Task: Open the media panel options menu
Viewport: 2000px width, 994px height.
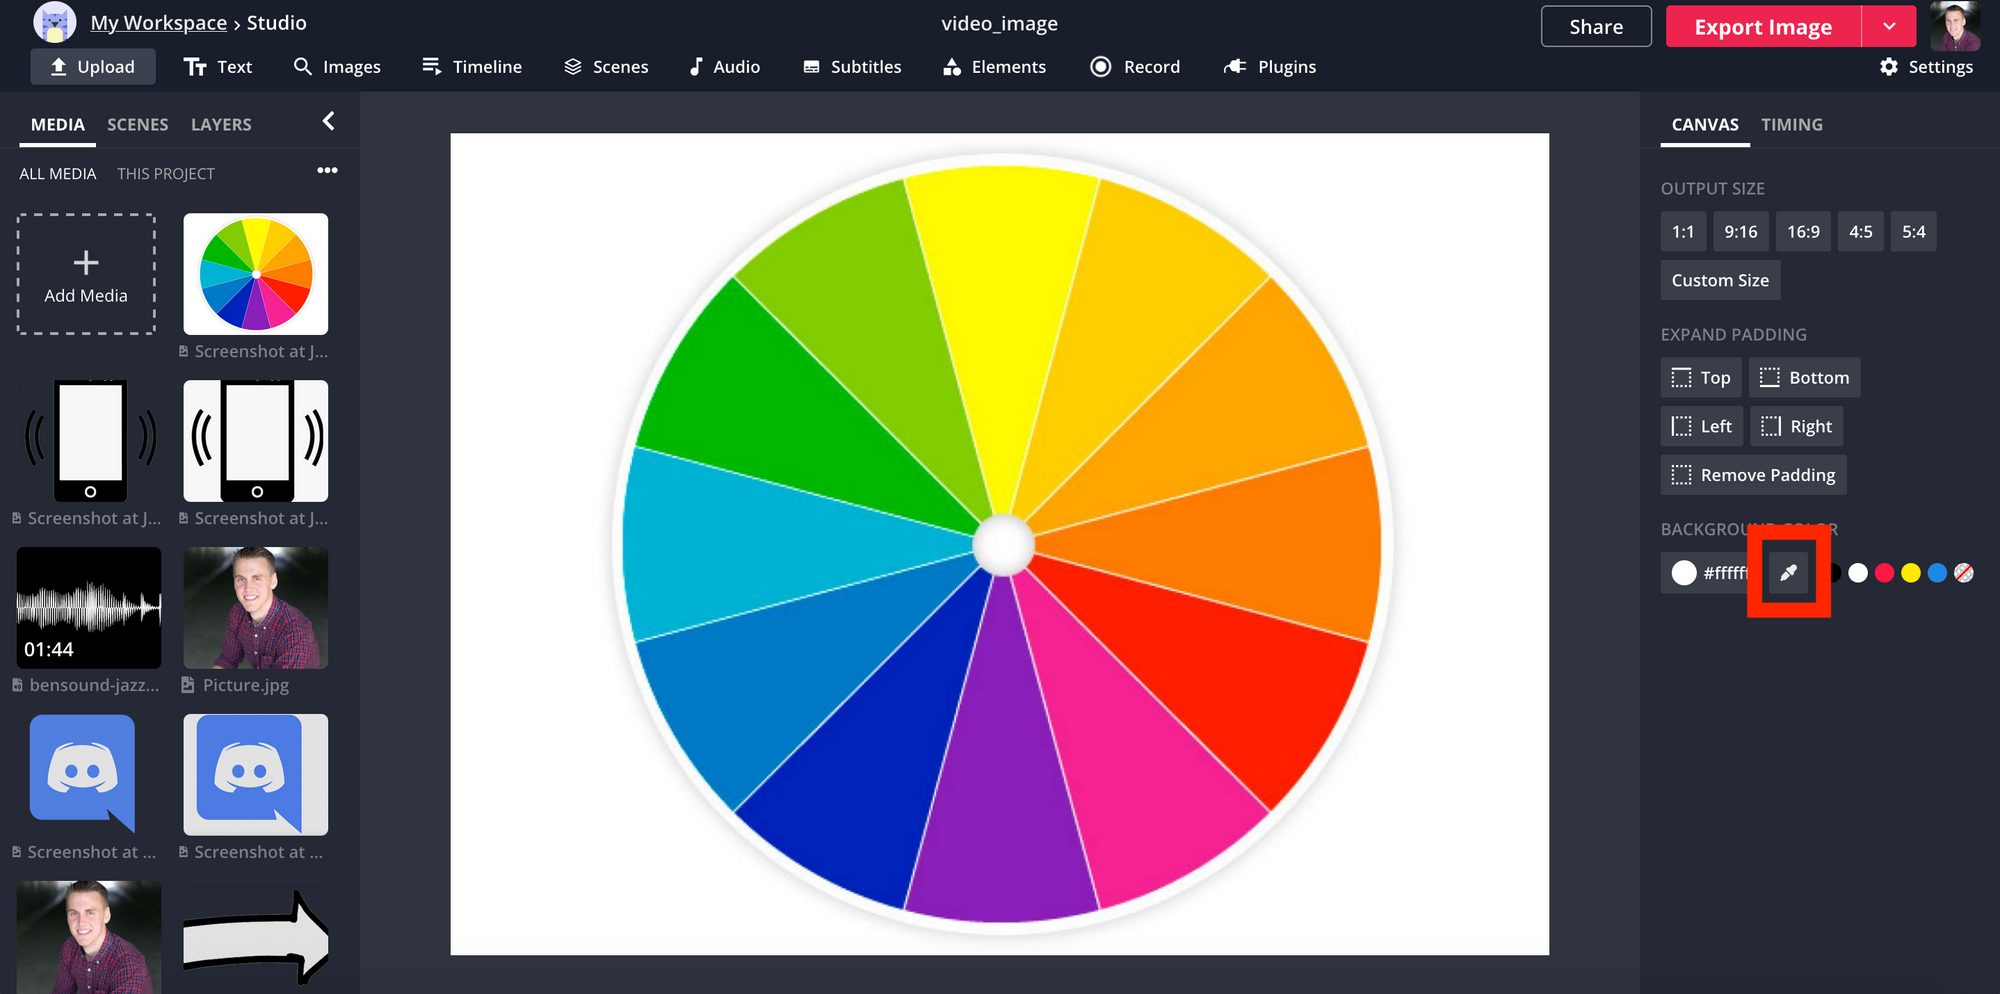Action: pos(327,170)
